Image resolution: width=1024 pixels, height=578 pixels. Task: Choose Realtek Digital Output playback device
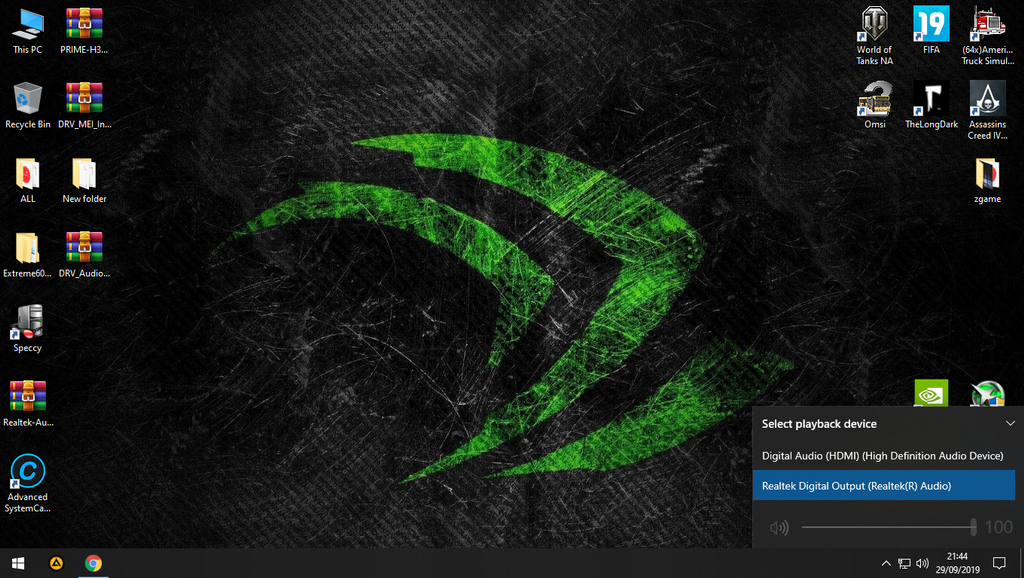[884, 485]
